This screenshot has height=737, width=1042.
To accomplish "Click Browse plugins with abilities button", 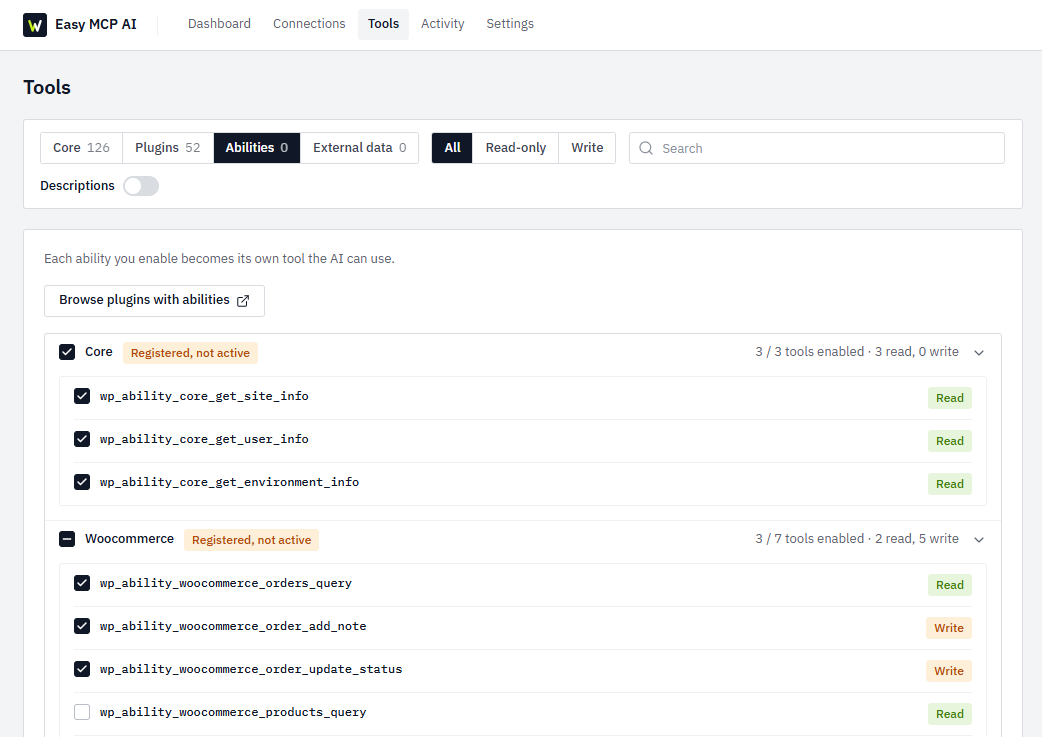I will tap(154, 300).
